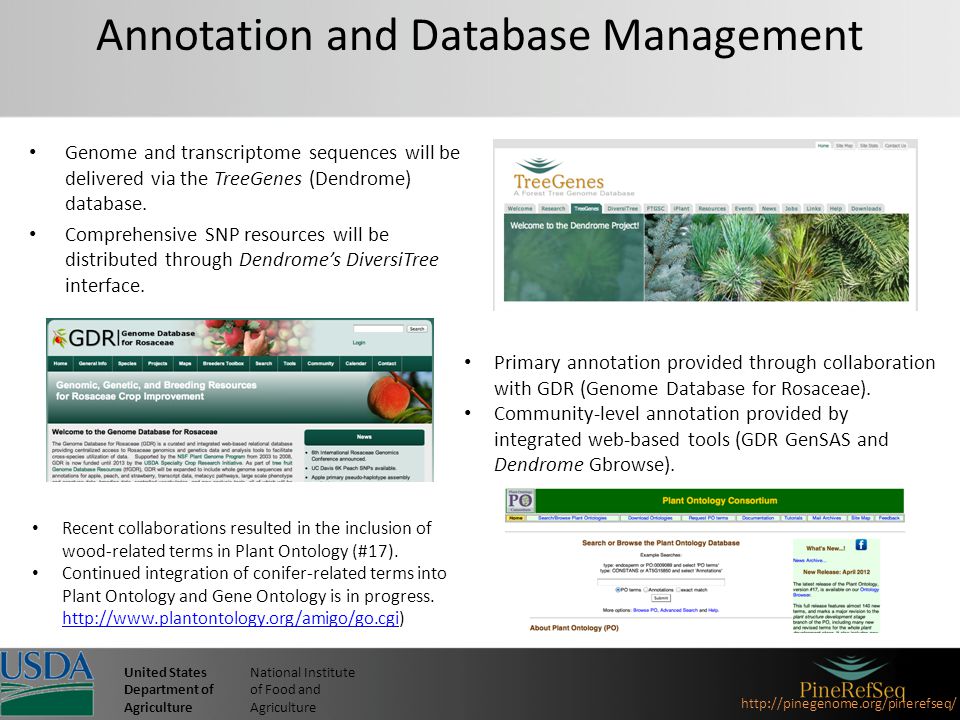Open Site Map in TreeGenes top bar
This screenshot has width=960, height=720.
click(x=844, y=146)
